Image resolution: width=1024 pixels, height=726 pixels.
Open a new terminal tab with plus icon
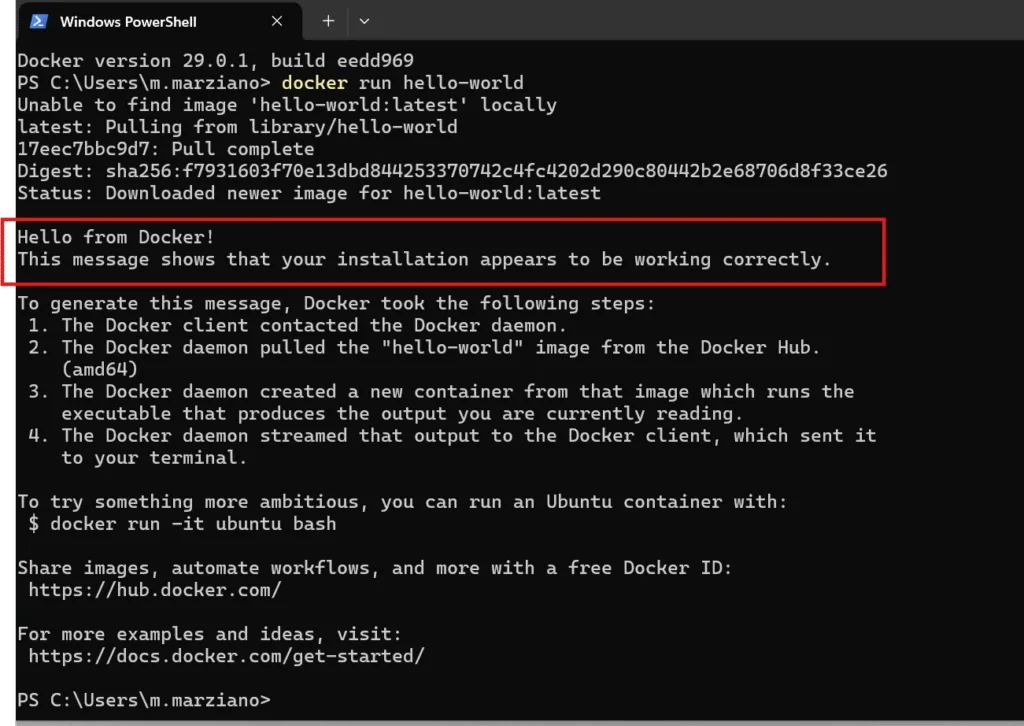point(328,21)
